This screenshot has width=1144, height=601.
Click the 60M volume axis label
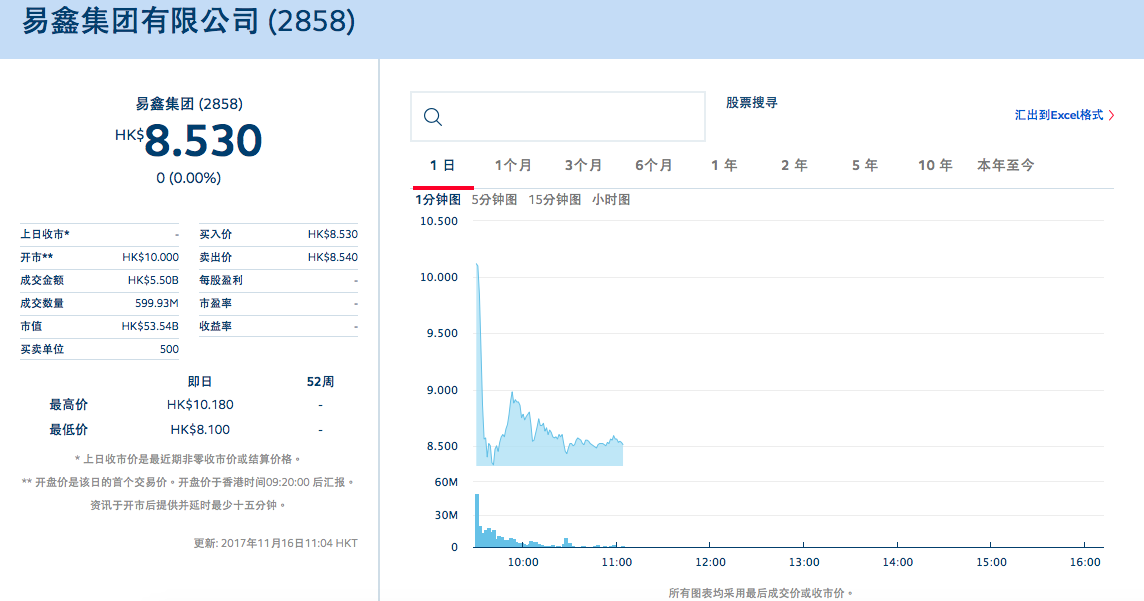(x=446, y=482)
